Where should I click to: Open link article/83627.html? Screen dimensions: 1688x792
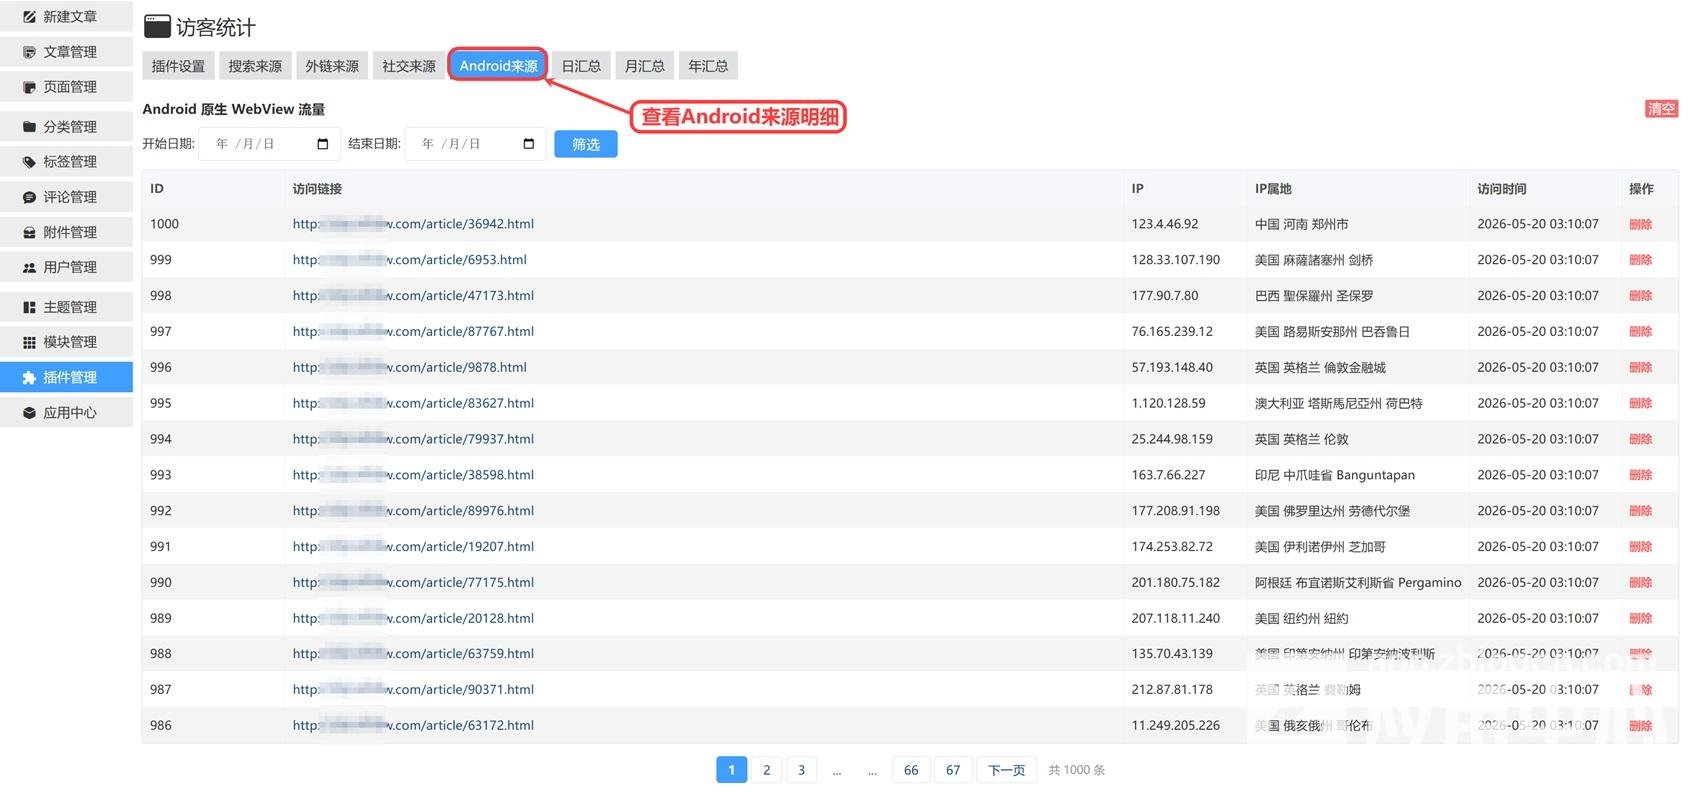coord(413,403)
